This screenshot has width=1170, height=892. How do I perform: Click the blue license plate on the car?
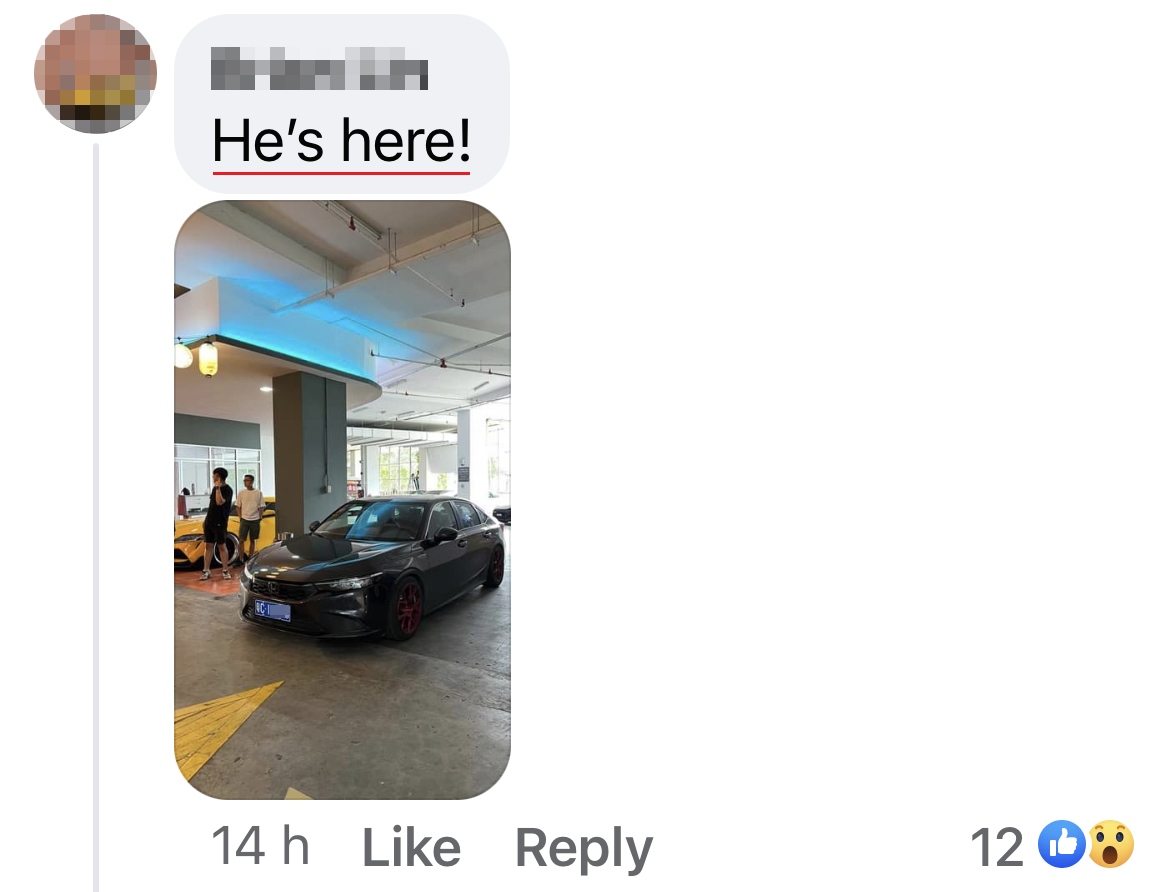[x=272, y=611]
